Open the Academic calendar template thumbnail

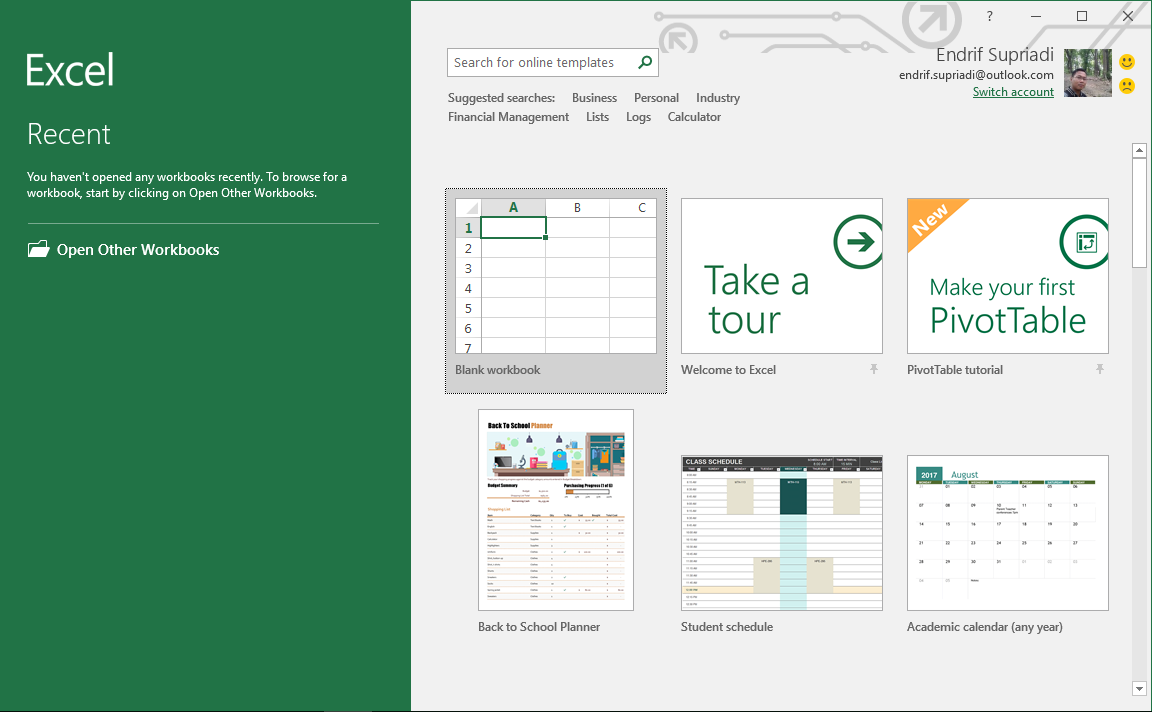coord(1008,533)
